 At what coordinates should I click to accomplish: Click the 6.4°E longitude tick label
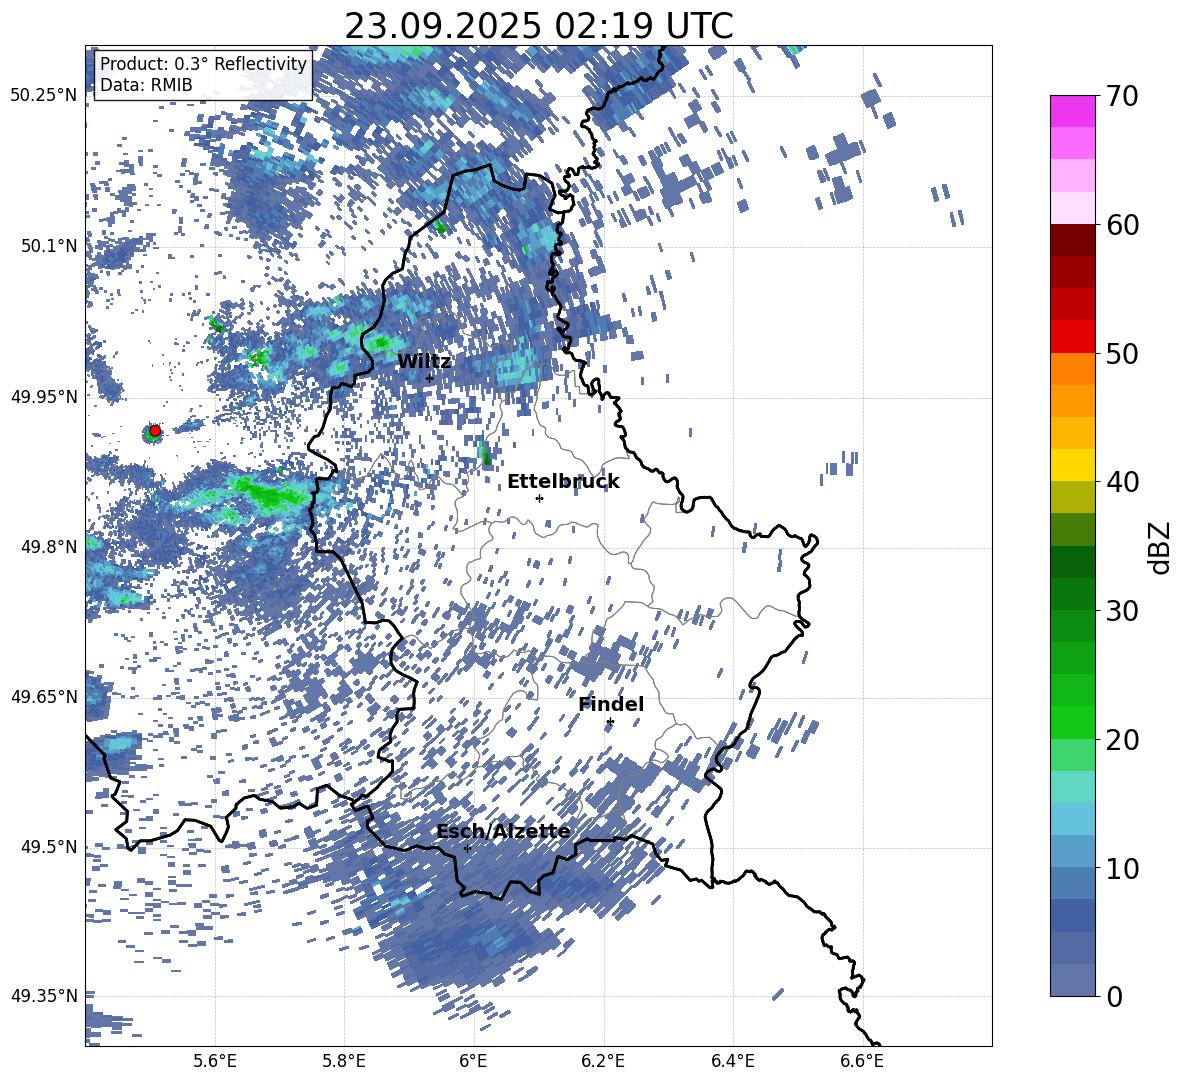pyautogui.click(x=732, y=1061)
